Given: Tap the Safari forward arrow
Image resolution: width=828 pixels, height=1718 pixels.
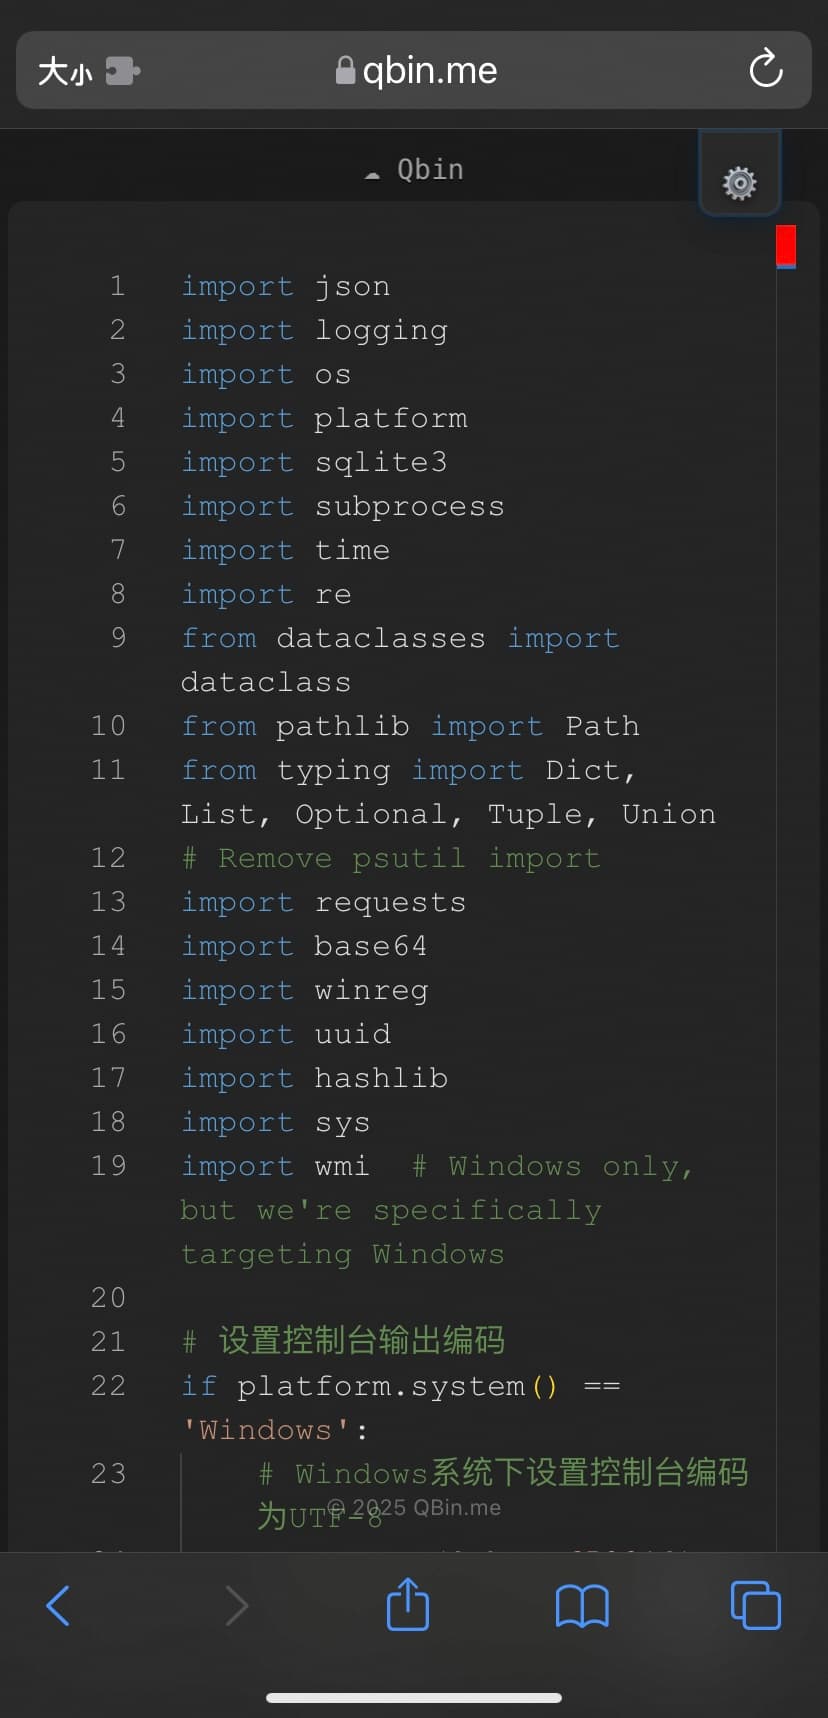Looking at the screenshot, I should click(x=237, y=1605).
